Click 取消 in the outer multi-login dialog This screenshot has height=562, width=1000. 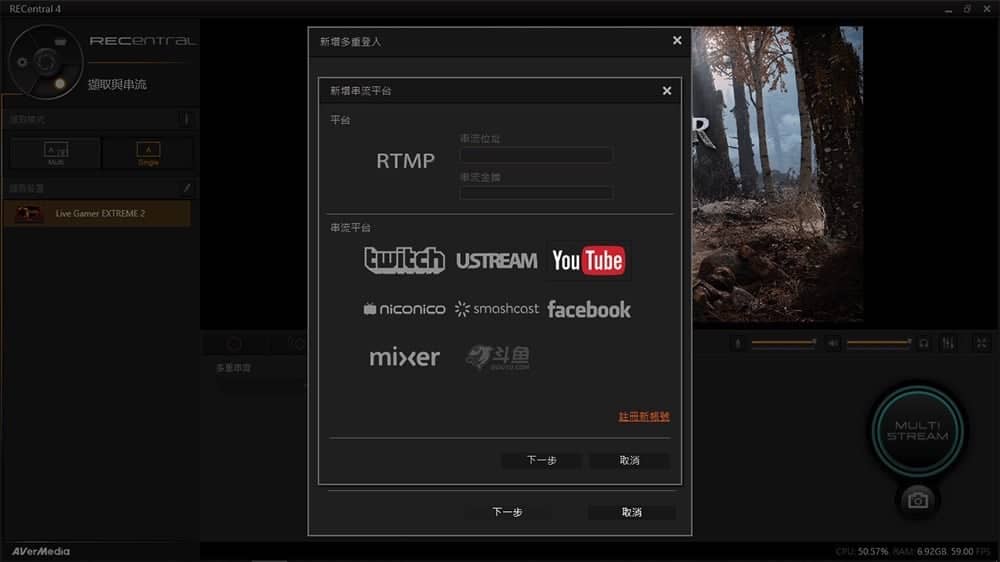coord(631,512)
